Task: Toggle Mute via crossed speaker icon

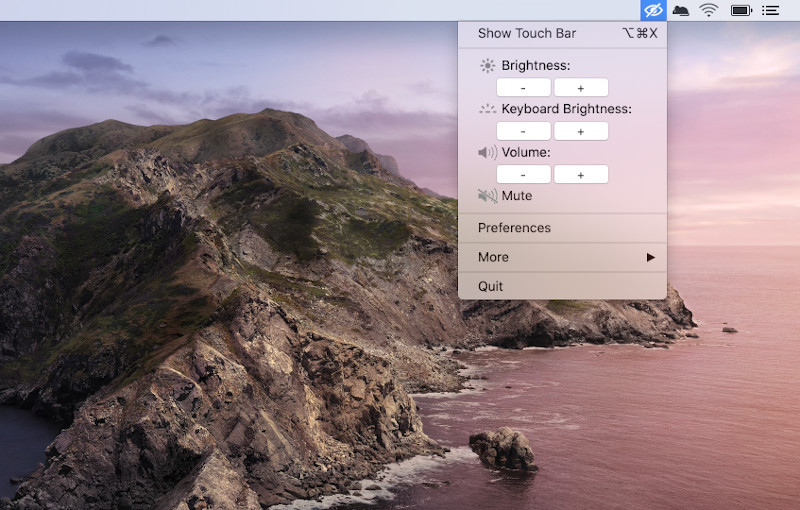Action: click(487, 196)
